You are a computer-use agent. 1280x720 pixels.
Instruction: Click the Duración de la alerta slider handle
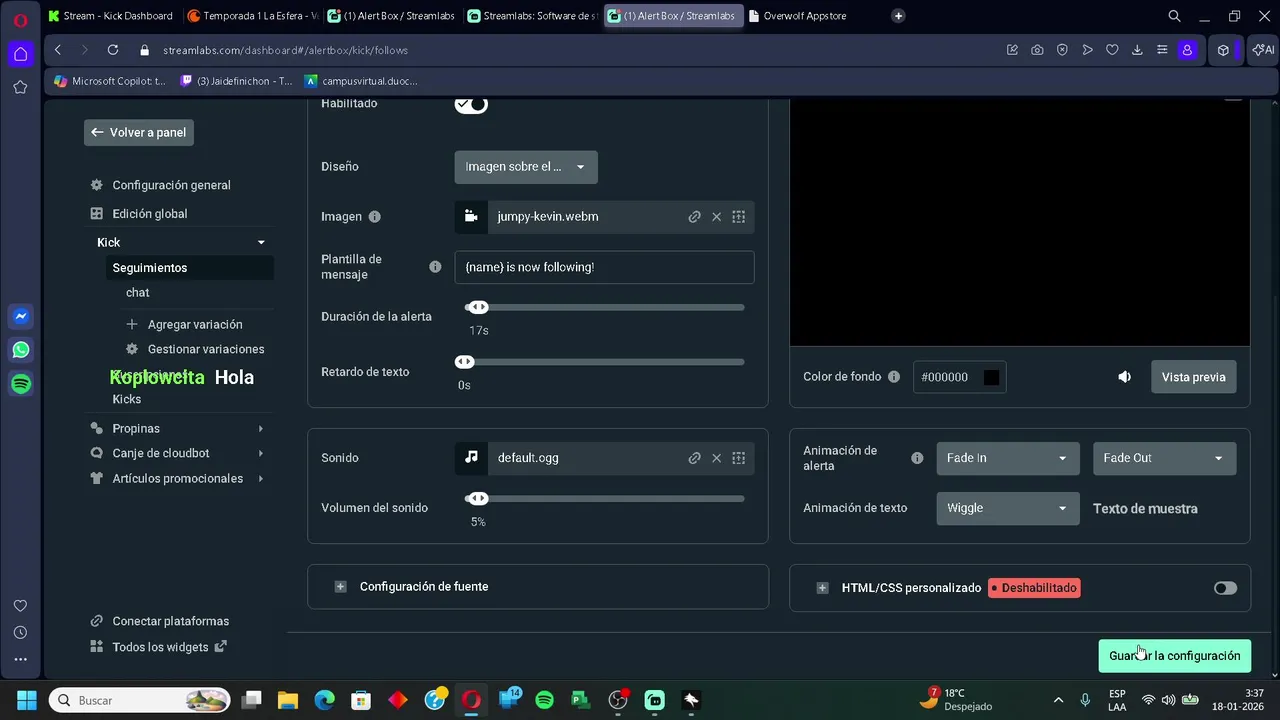478,307
